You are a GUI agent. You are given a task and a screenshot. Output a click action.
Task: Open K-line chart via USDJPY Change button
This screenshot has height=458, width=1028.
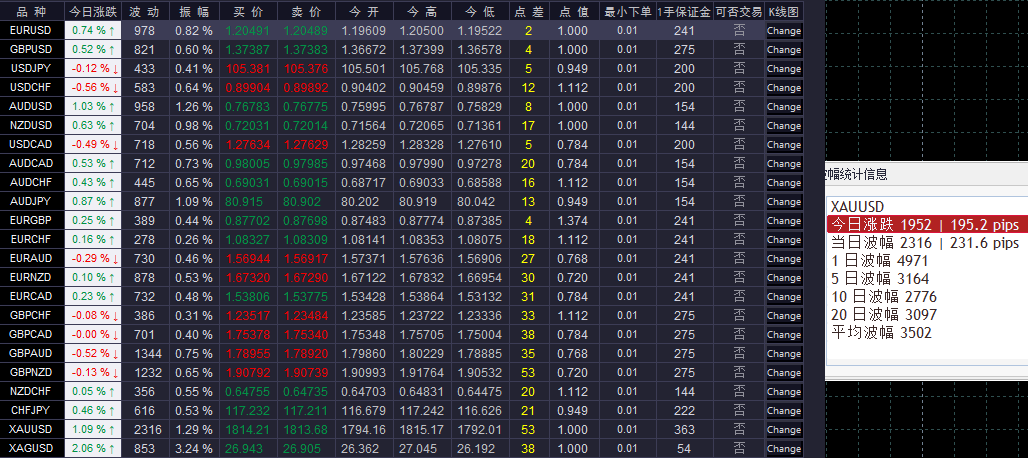click(784, 68)
